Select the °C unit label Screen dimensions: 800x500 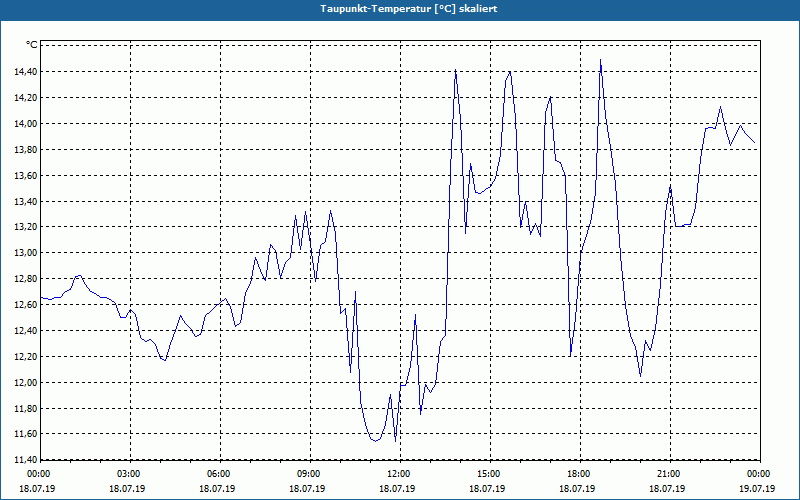point(32,45)
